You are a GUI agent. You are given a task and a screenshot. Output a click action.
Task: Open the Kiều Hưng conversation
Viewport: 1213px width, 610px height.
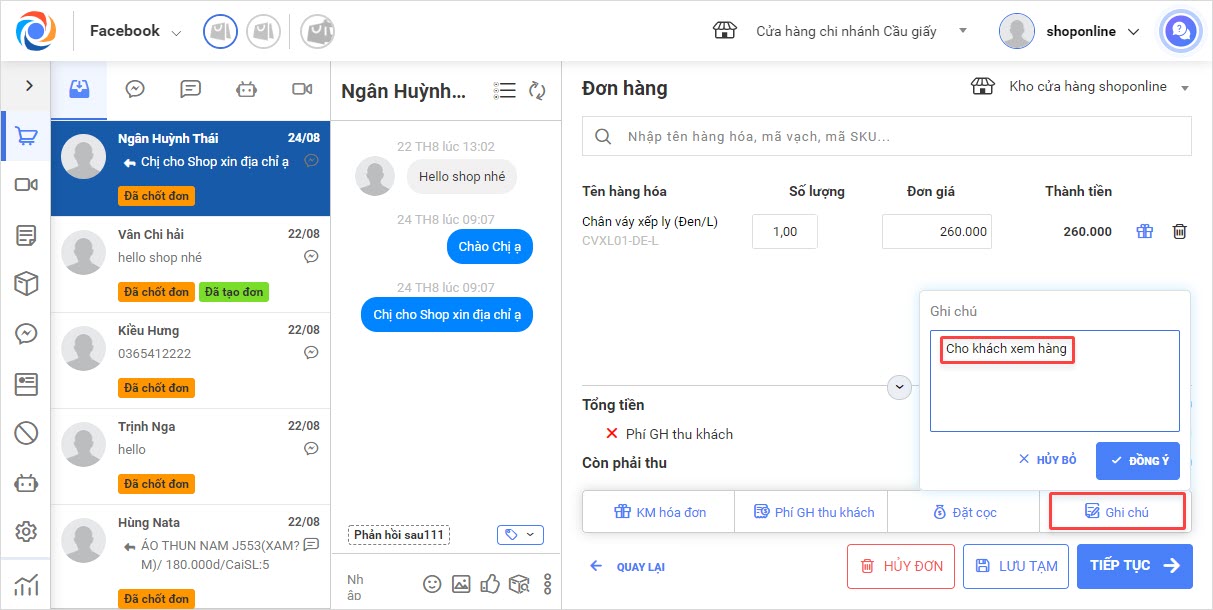(x=190, y=361)
